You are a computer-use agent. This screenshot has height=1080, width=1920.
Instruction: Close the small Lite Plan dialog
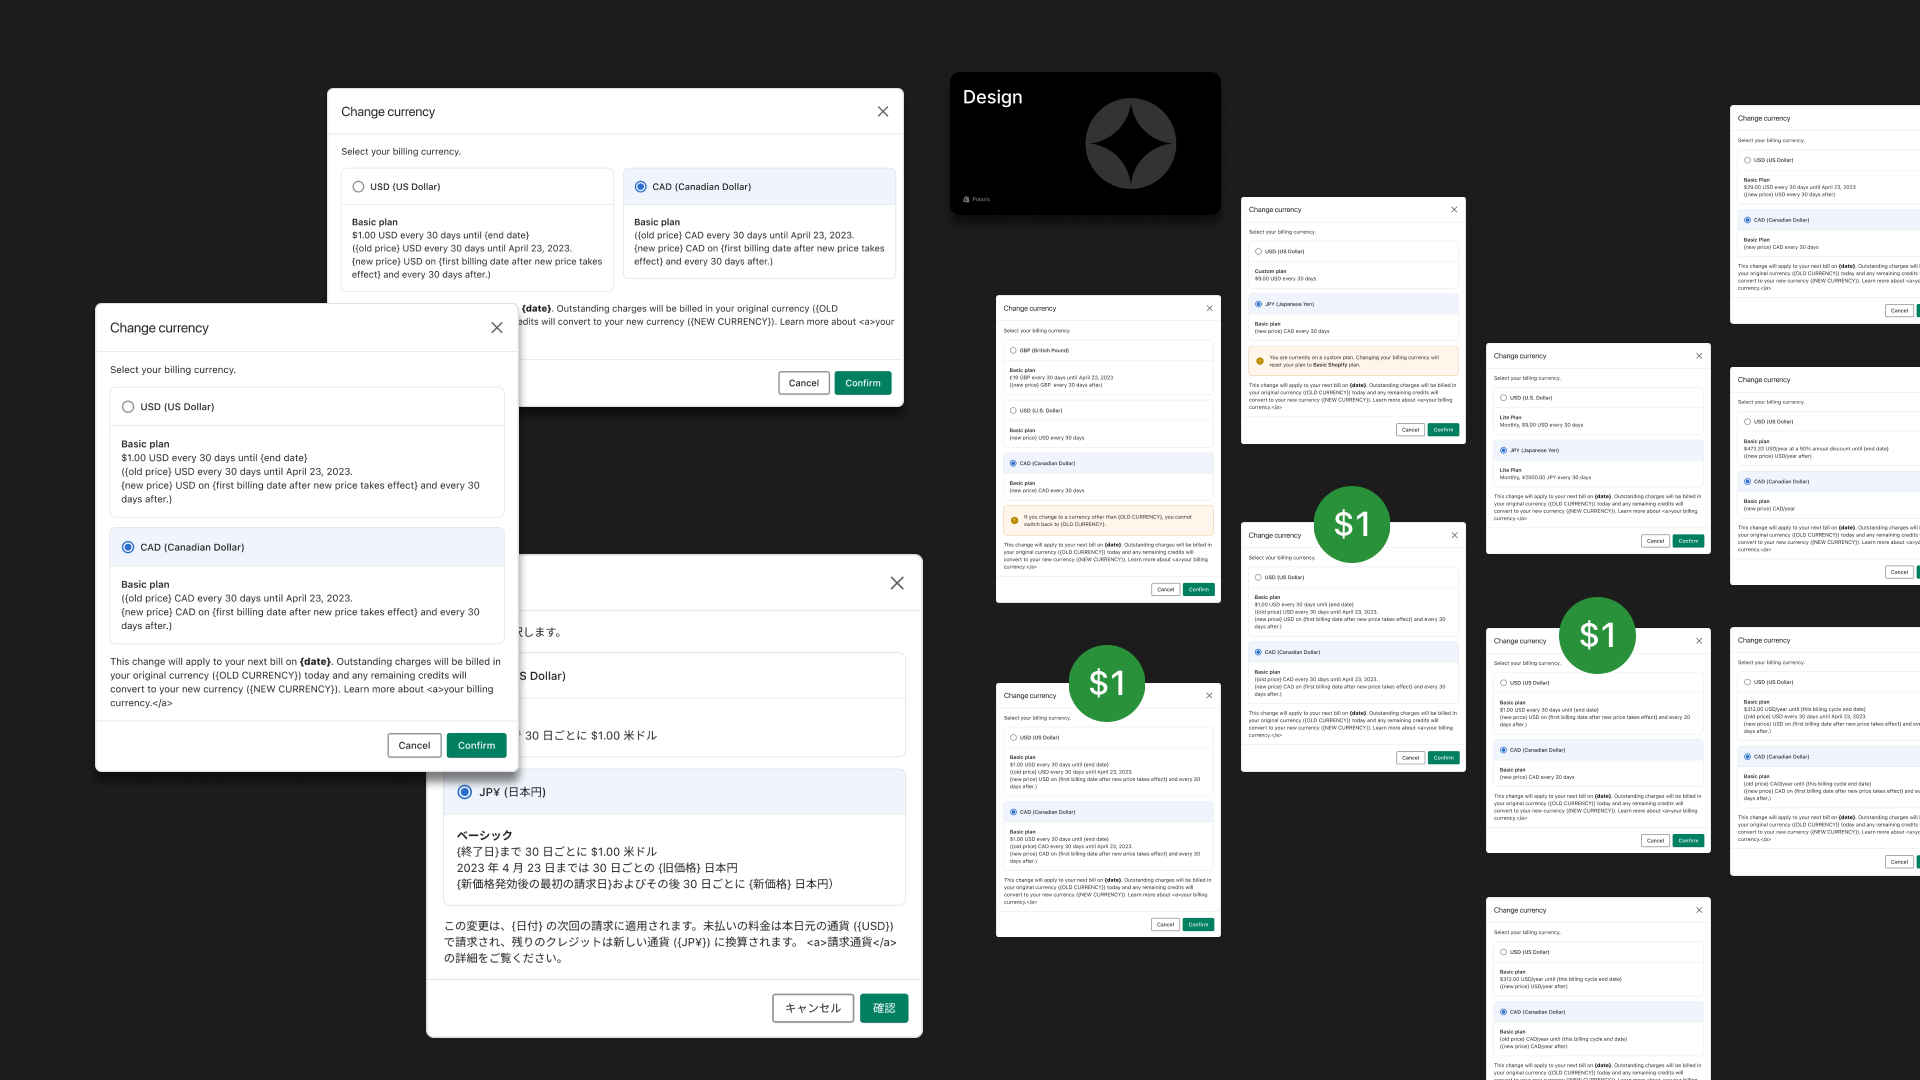tap(1699, 356)
